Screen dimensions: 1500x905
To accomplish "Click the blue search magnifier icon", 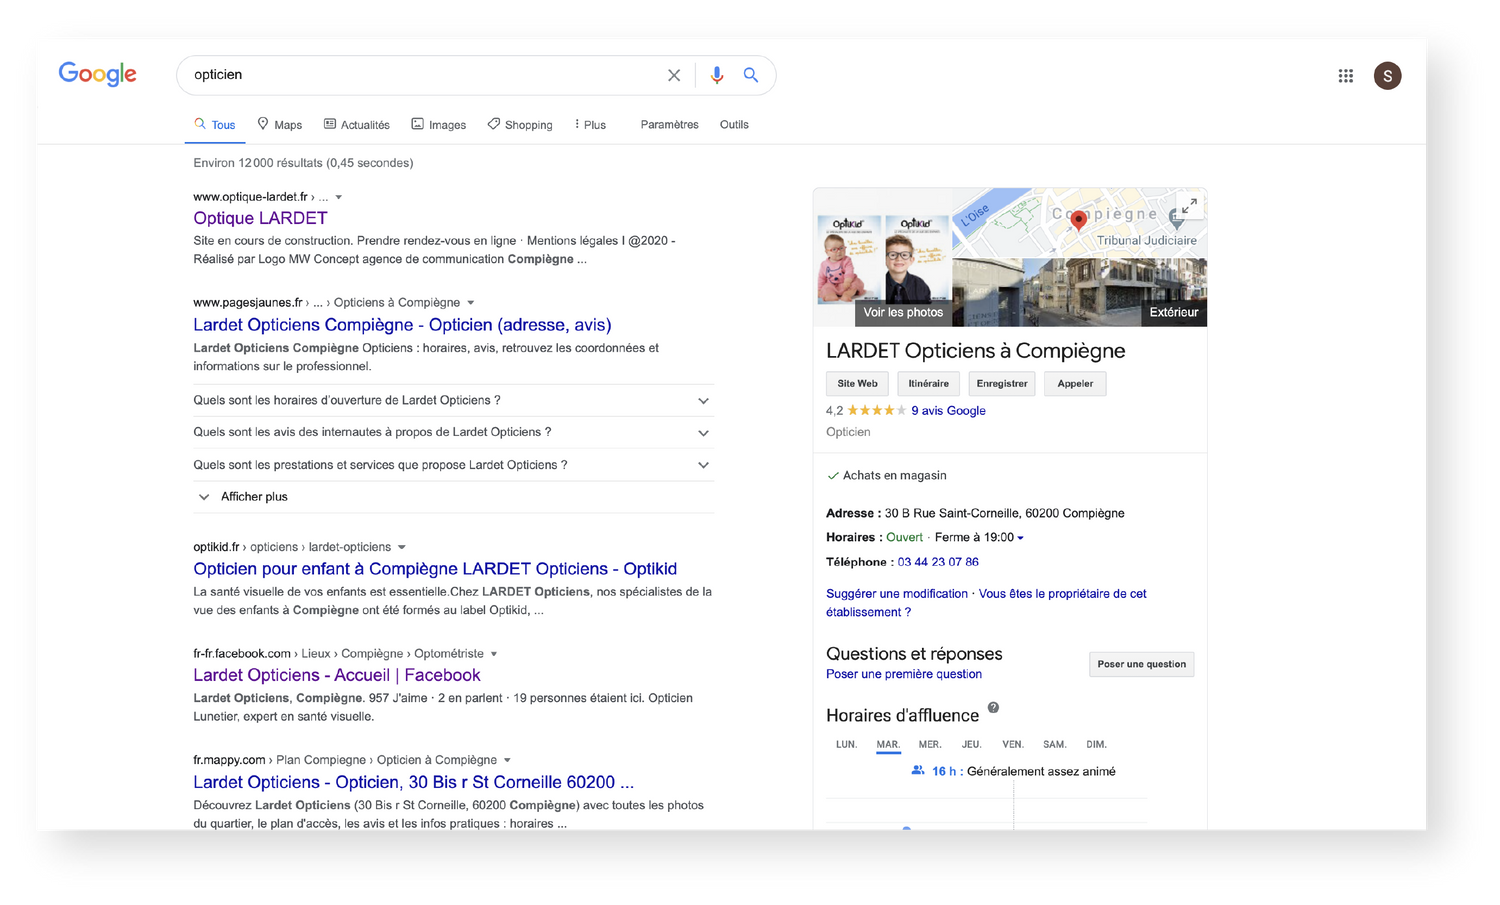I will pyautogui.click(x=751, y=75).
